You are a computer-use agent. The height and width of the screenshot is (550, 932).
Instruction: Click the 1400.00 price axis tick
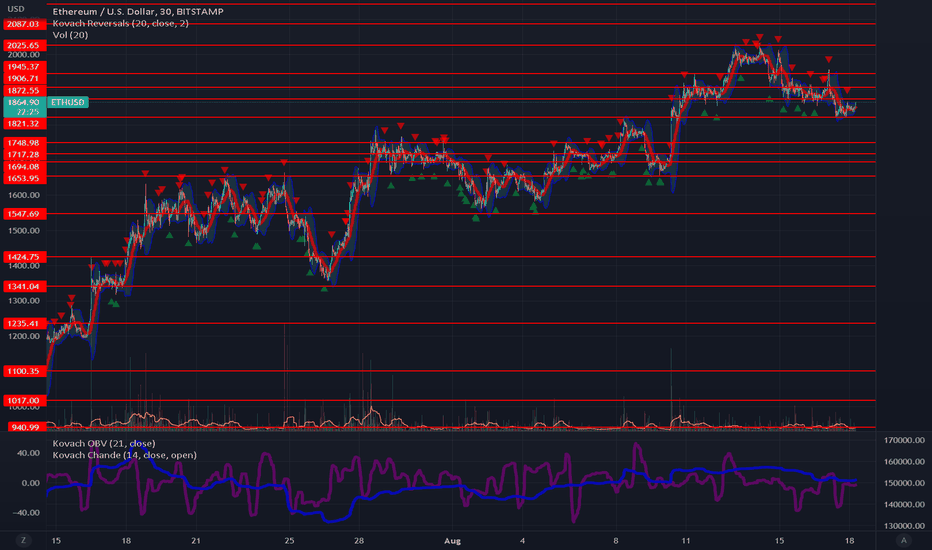tap(24, 266)
